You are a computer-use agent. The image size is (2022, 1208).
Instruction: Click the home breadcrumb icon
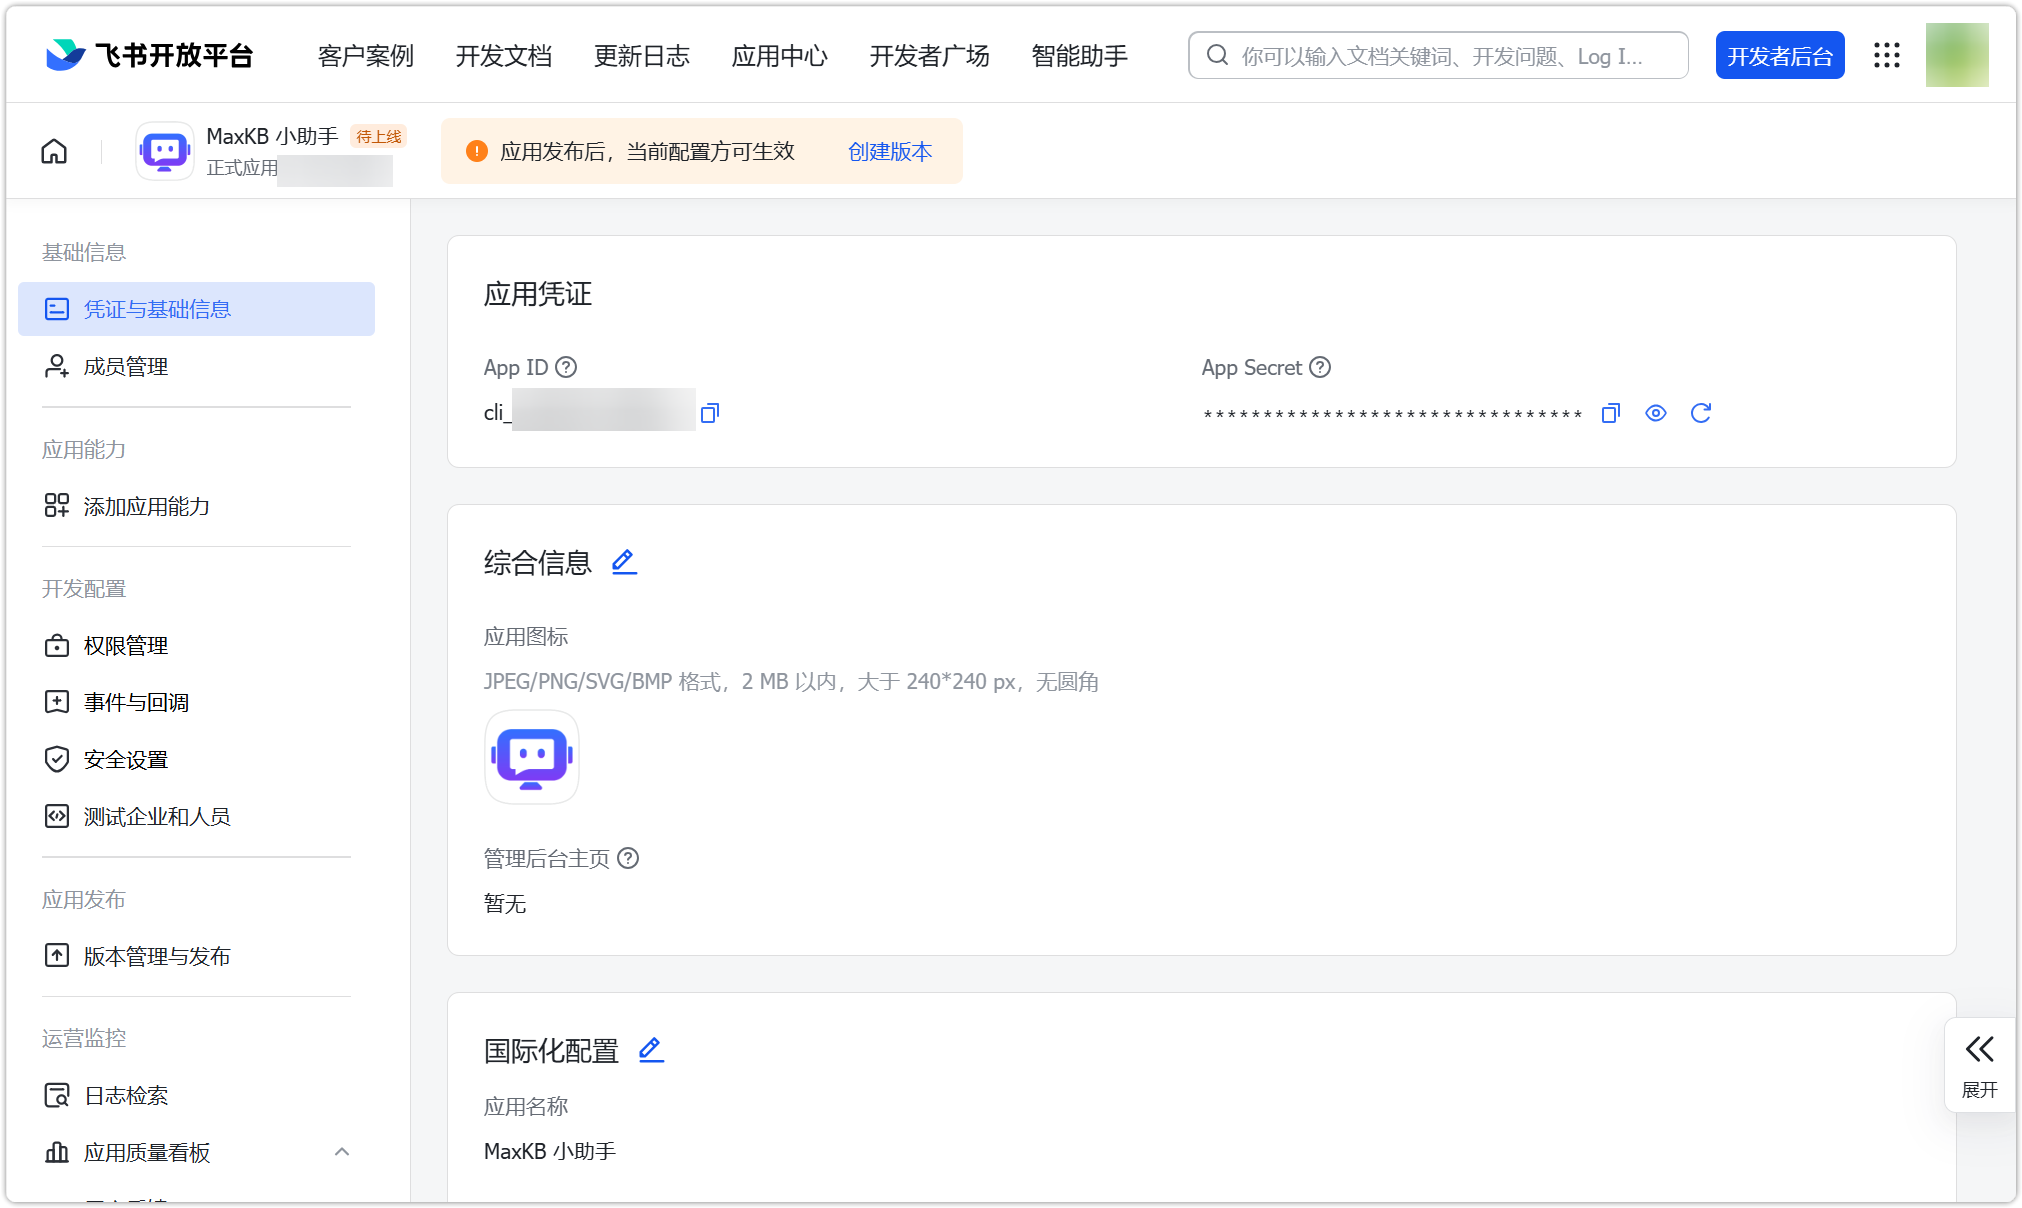(54, 150)
